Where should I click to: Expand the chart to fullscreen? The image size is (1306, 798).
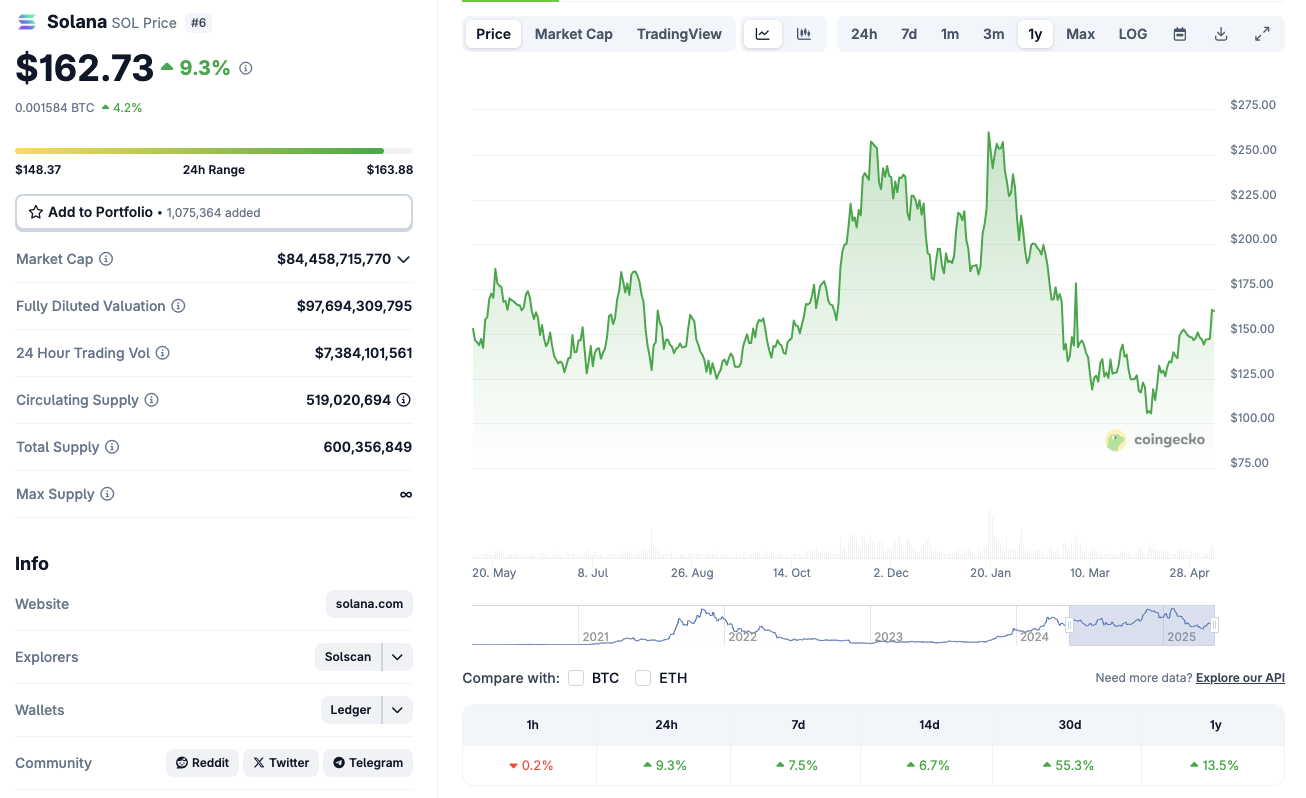click(x=1261, y=33)
